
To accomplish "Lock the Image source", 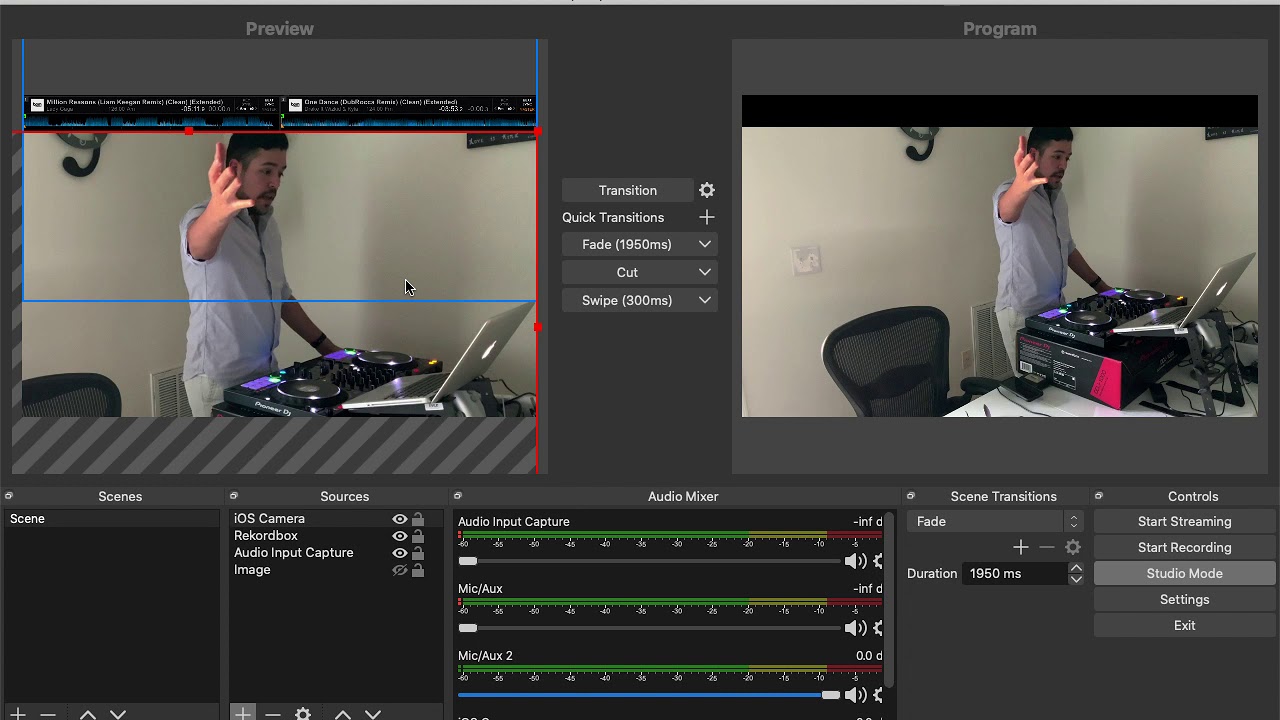I will [x=418, y=570].
